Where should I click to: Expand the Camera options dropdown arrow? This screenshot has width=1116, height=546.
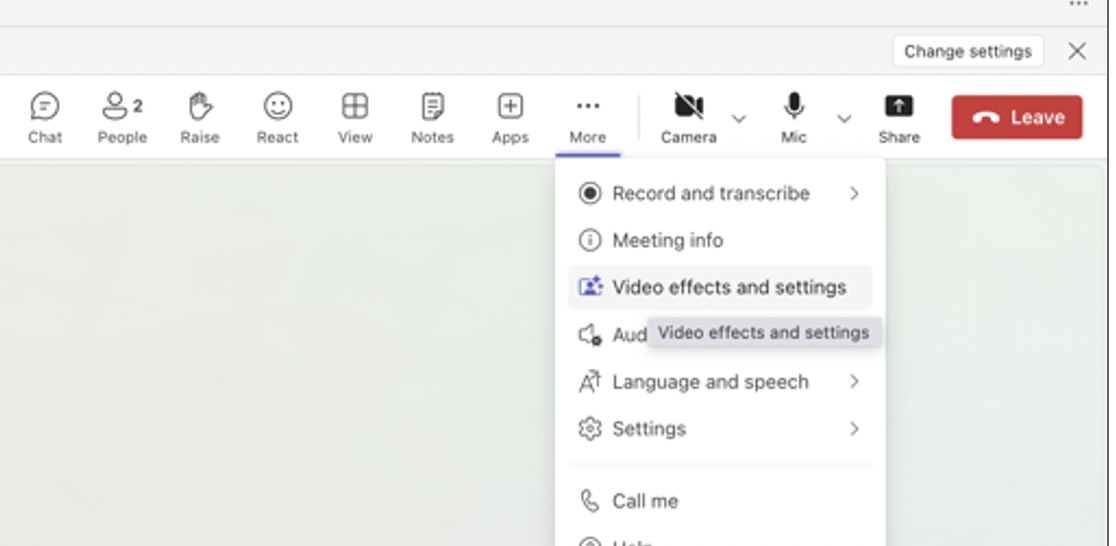click(x=739, y=119)
